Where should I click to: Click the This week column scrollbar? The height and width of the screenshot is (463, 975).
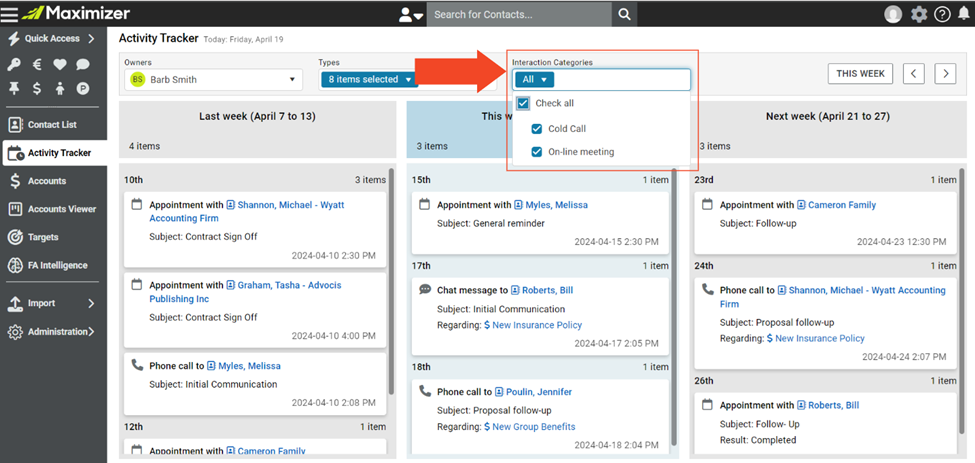pyautogui.click(x=674, y=305)
